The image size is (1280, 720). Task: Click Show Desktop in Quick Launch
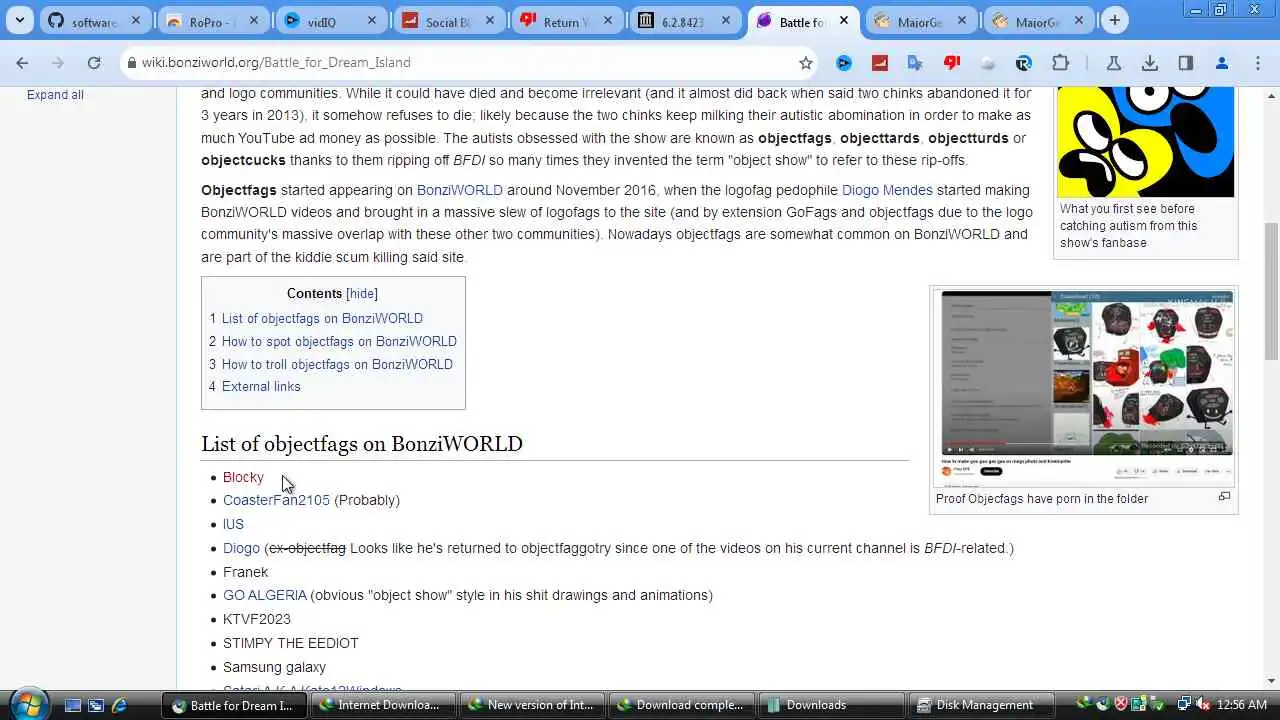[73, 705]
